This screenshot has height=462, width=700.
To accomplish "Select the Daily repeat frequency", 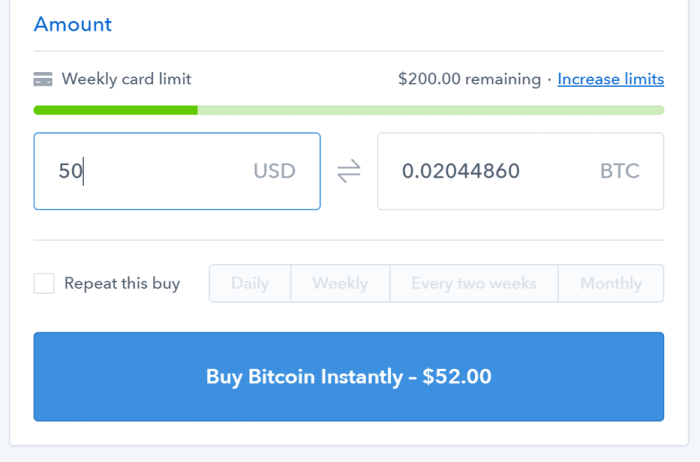I will [250, 283].
